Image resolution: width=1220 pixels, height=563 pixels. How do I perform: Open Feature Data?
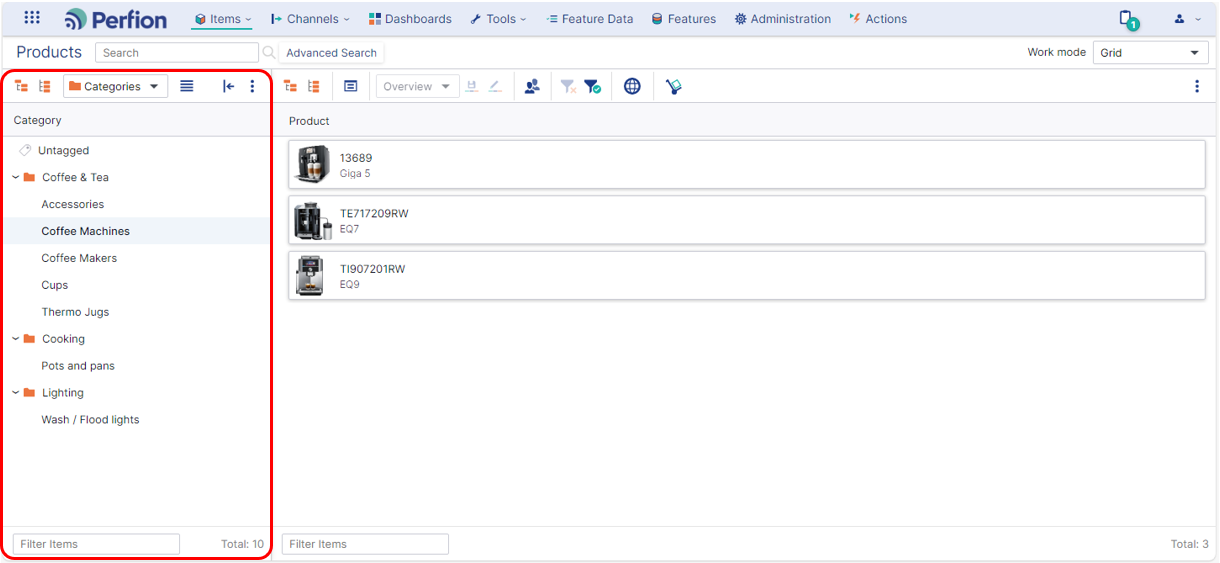(590, 19)
